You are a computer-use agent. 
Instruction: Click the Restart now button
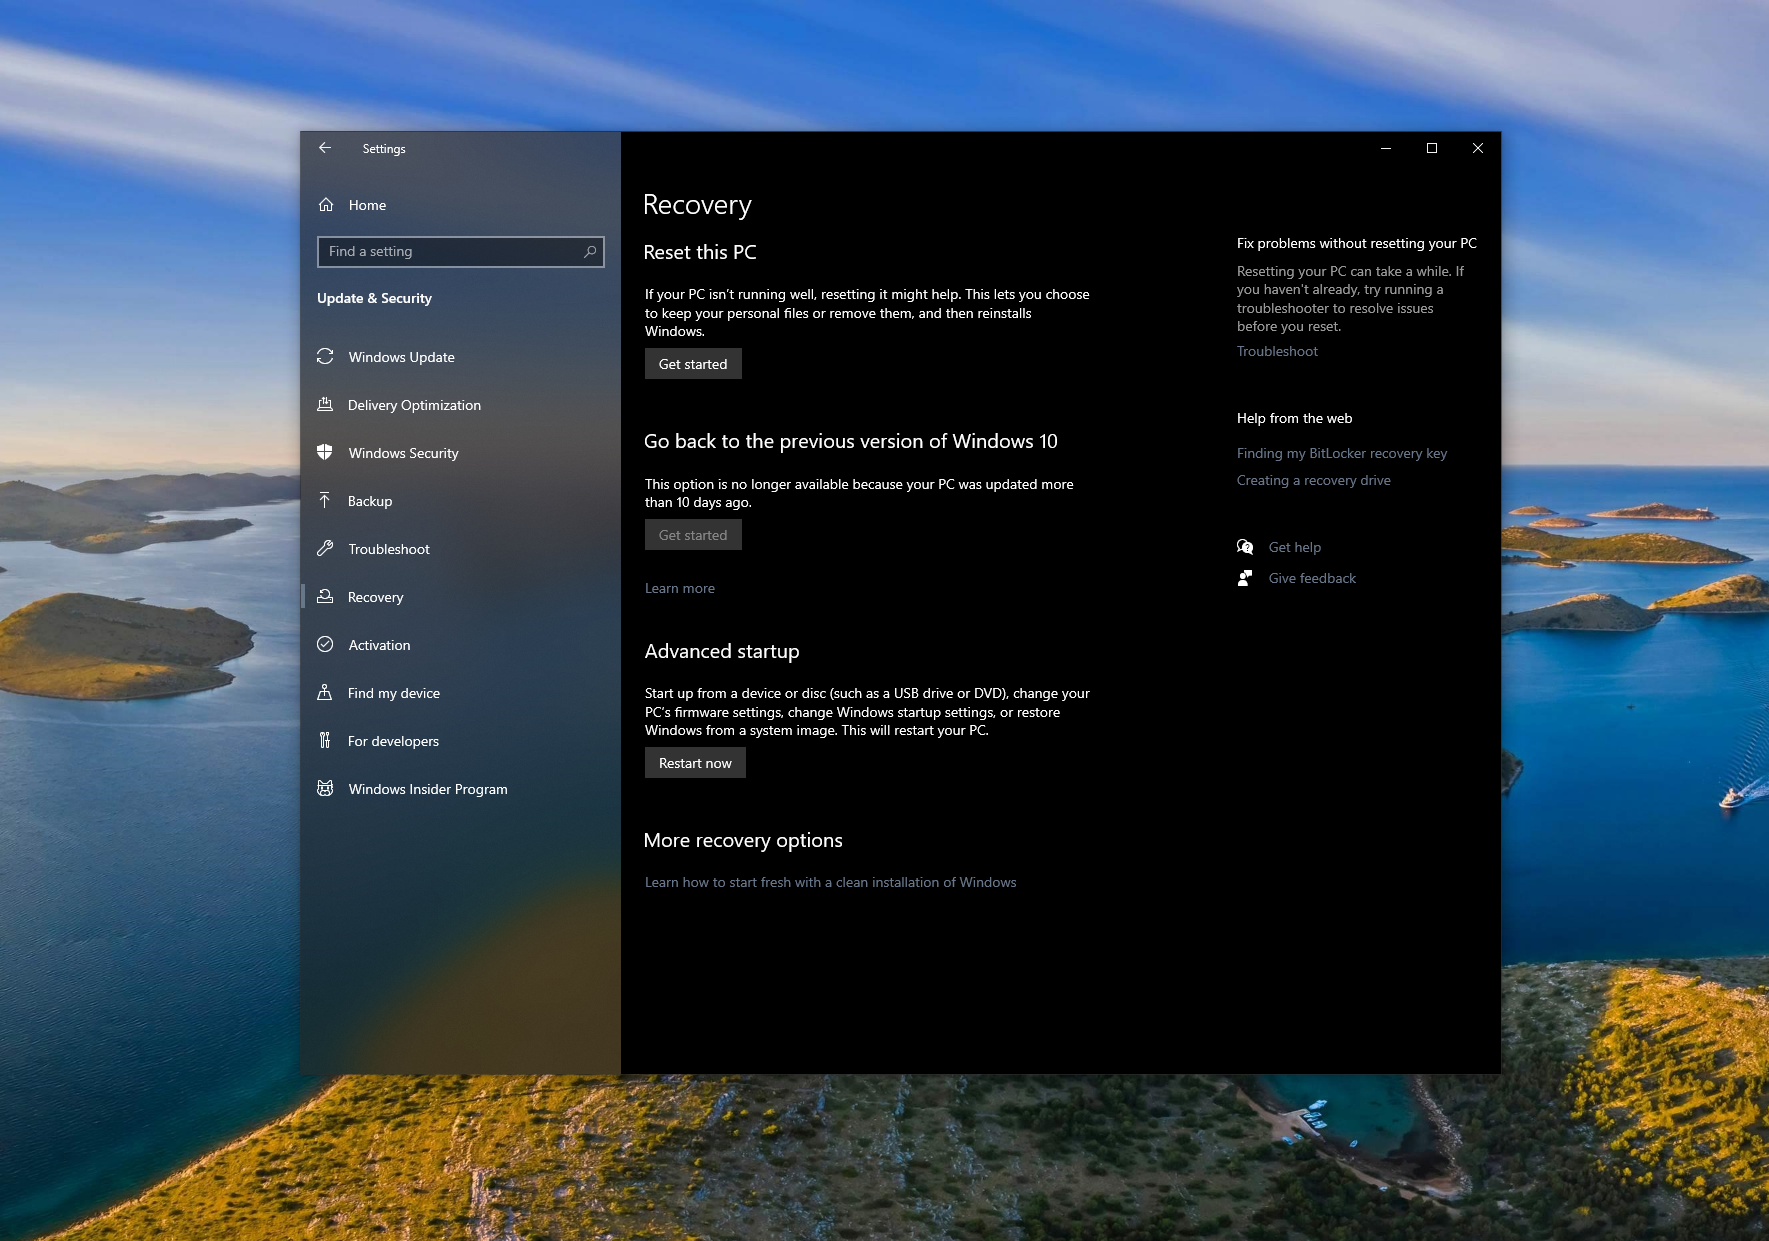coord(695,763)
